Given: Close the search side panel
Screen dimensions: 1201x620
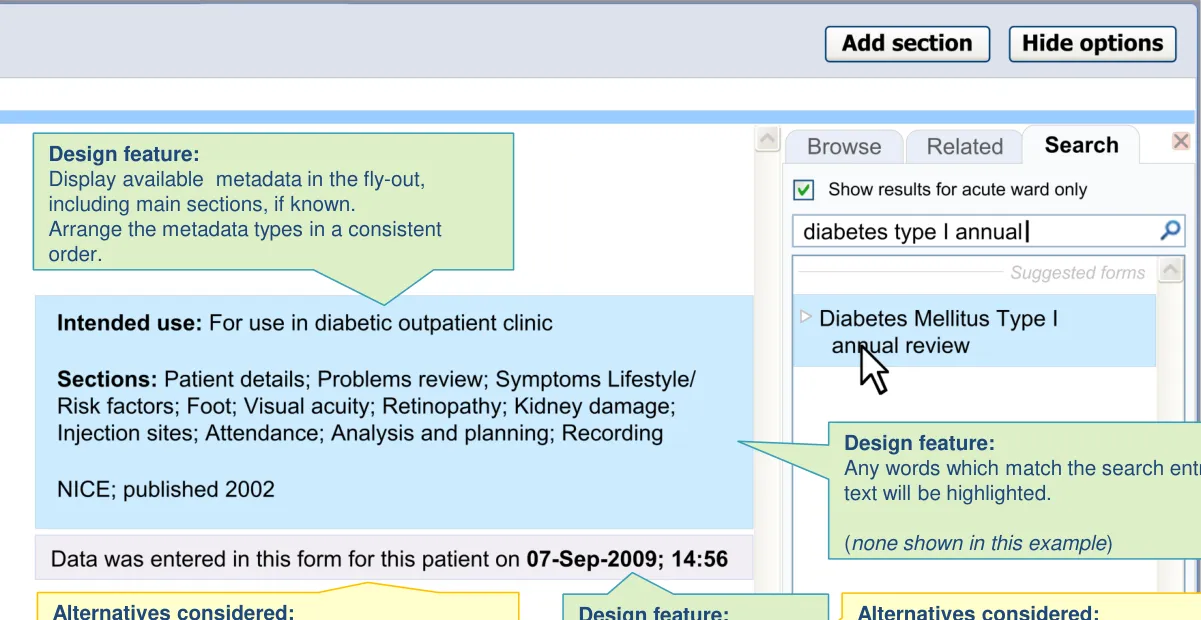Looking at the screenshot, I should point(1181,141).
